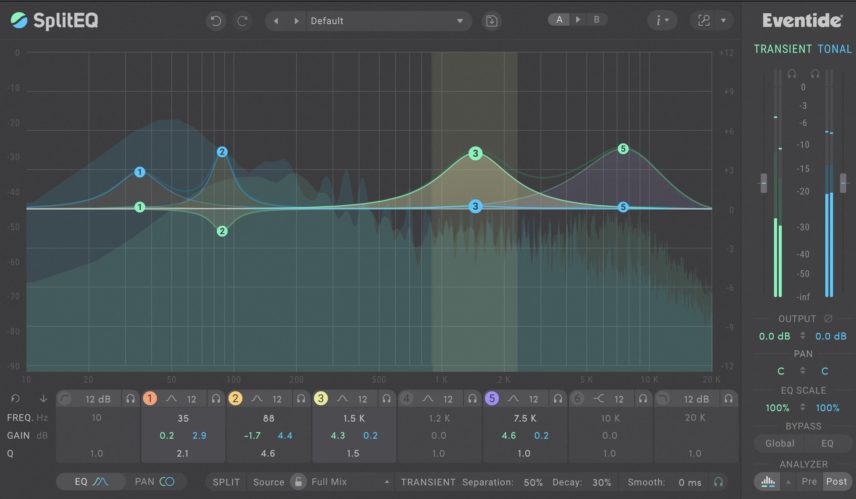Open the Default preset dropdown
Viewport: 856px width, 499px height.
[387, 21]
